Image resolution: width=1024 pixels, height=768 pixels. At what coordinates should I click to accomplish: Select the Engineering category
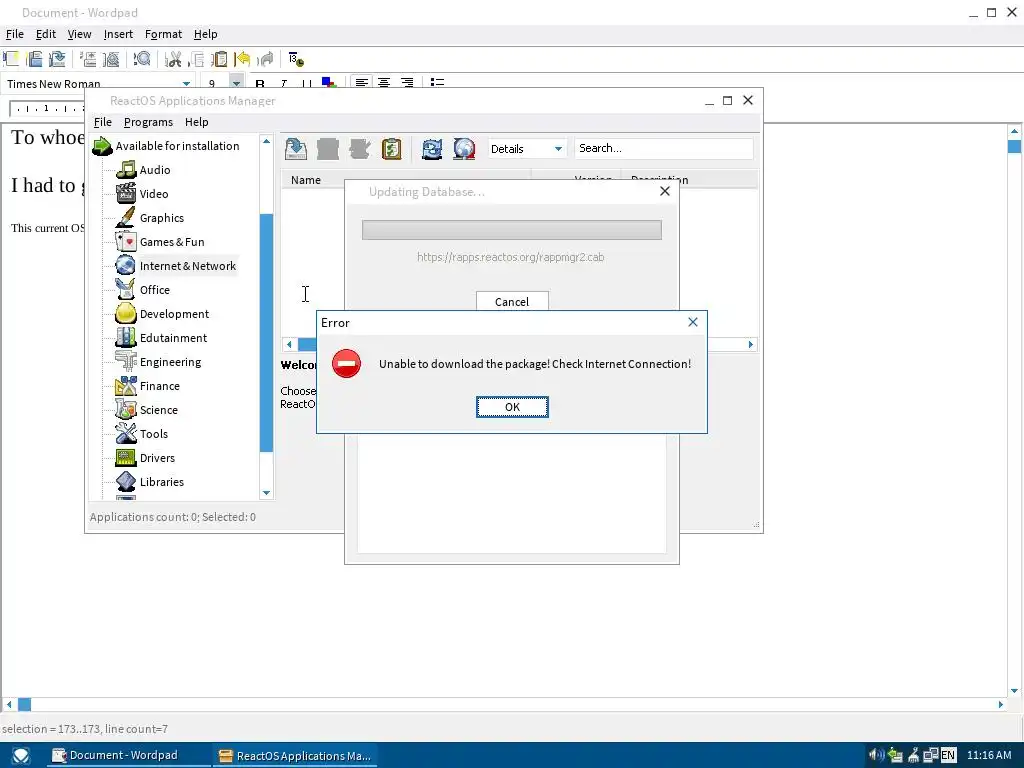click(x=170, y=362)
